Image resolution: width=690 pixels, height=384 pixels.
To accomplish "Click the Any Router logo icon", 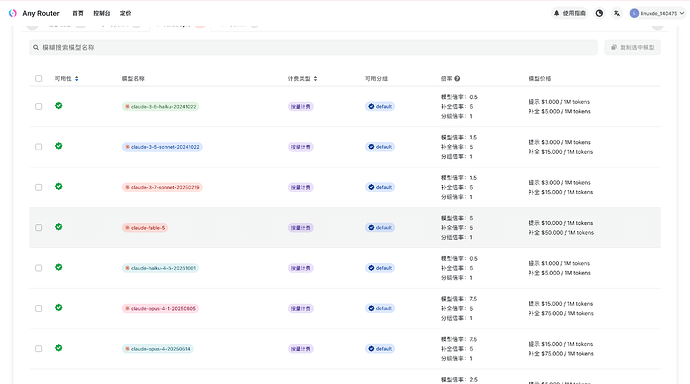I will coord(13,13).
